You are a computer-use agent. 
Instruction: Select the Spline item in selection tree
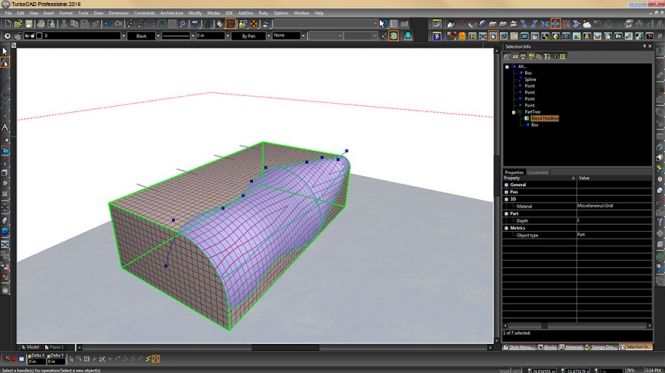pyautogui.click(x=530, y=80)
